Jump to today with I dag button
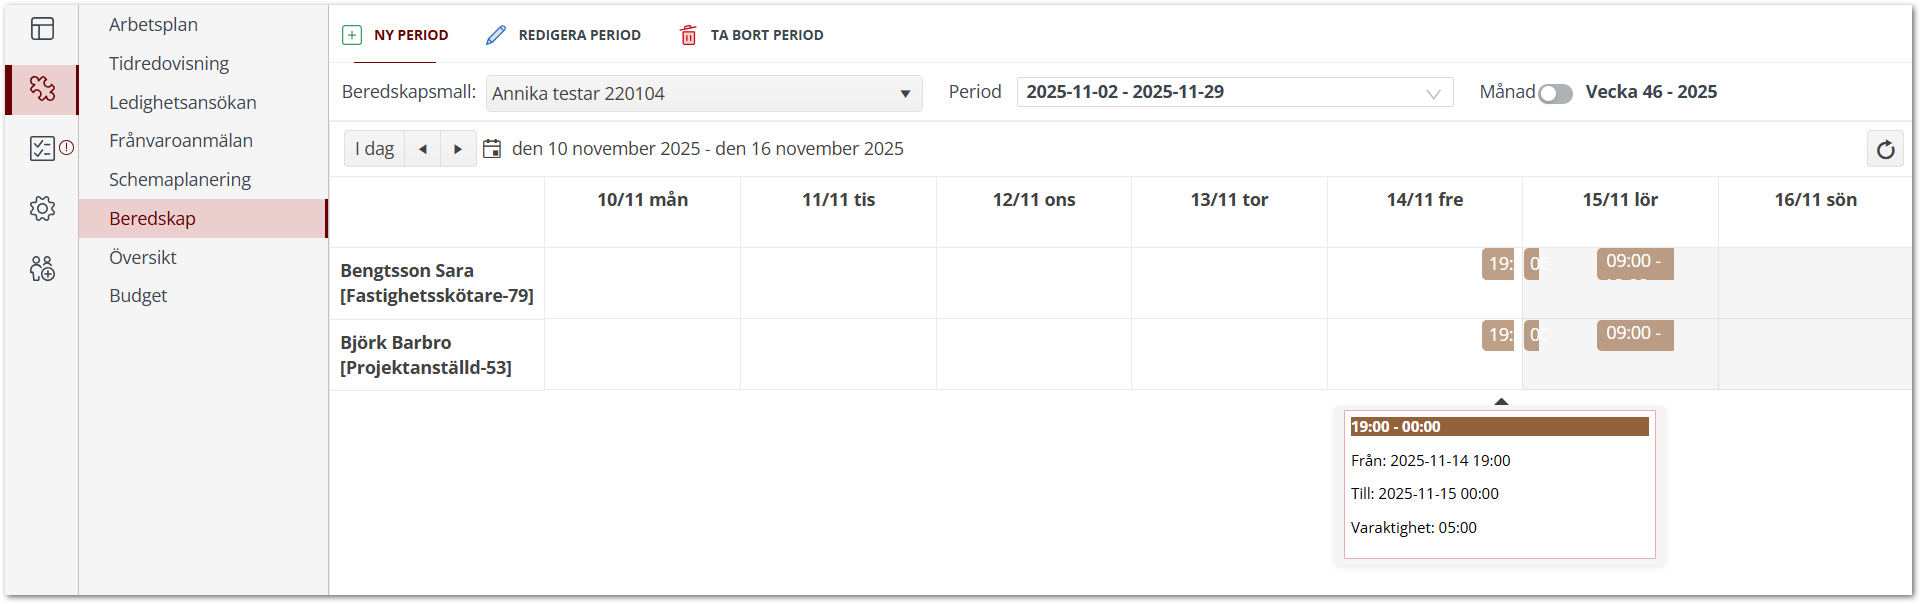This screenshot has width=1921, height=604. tap(375, 149)
